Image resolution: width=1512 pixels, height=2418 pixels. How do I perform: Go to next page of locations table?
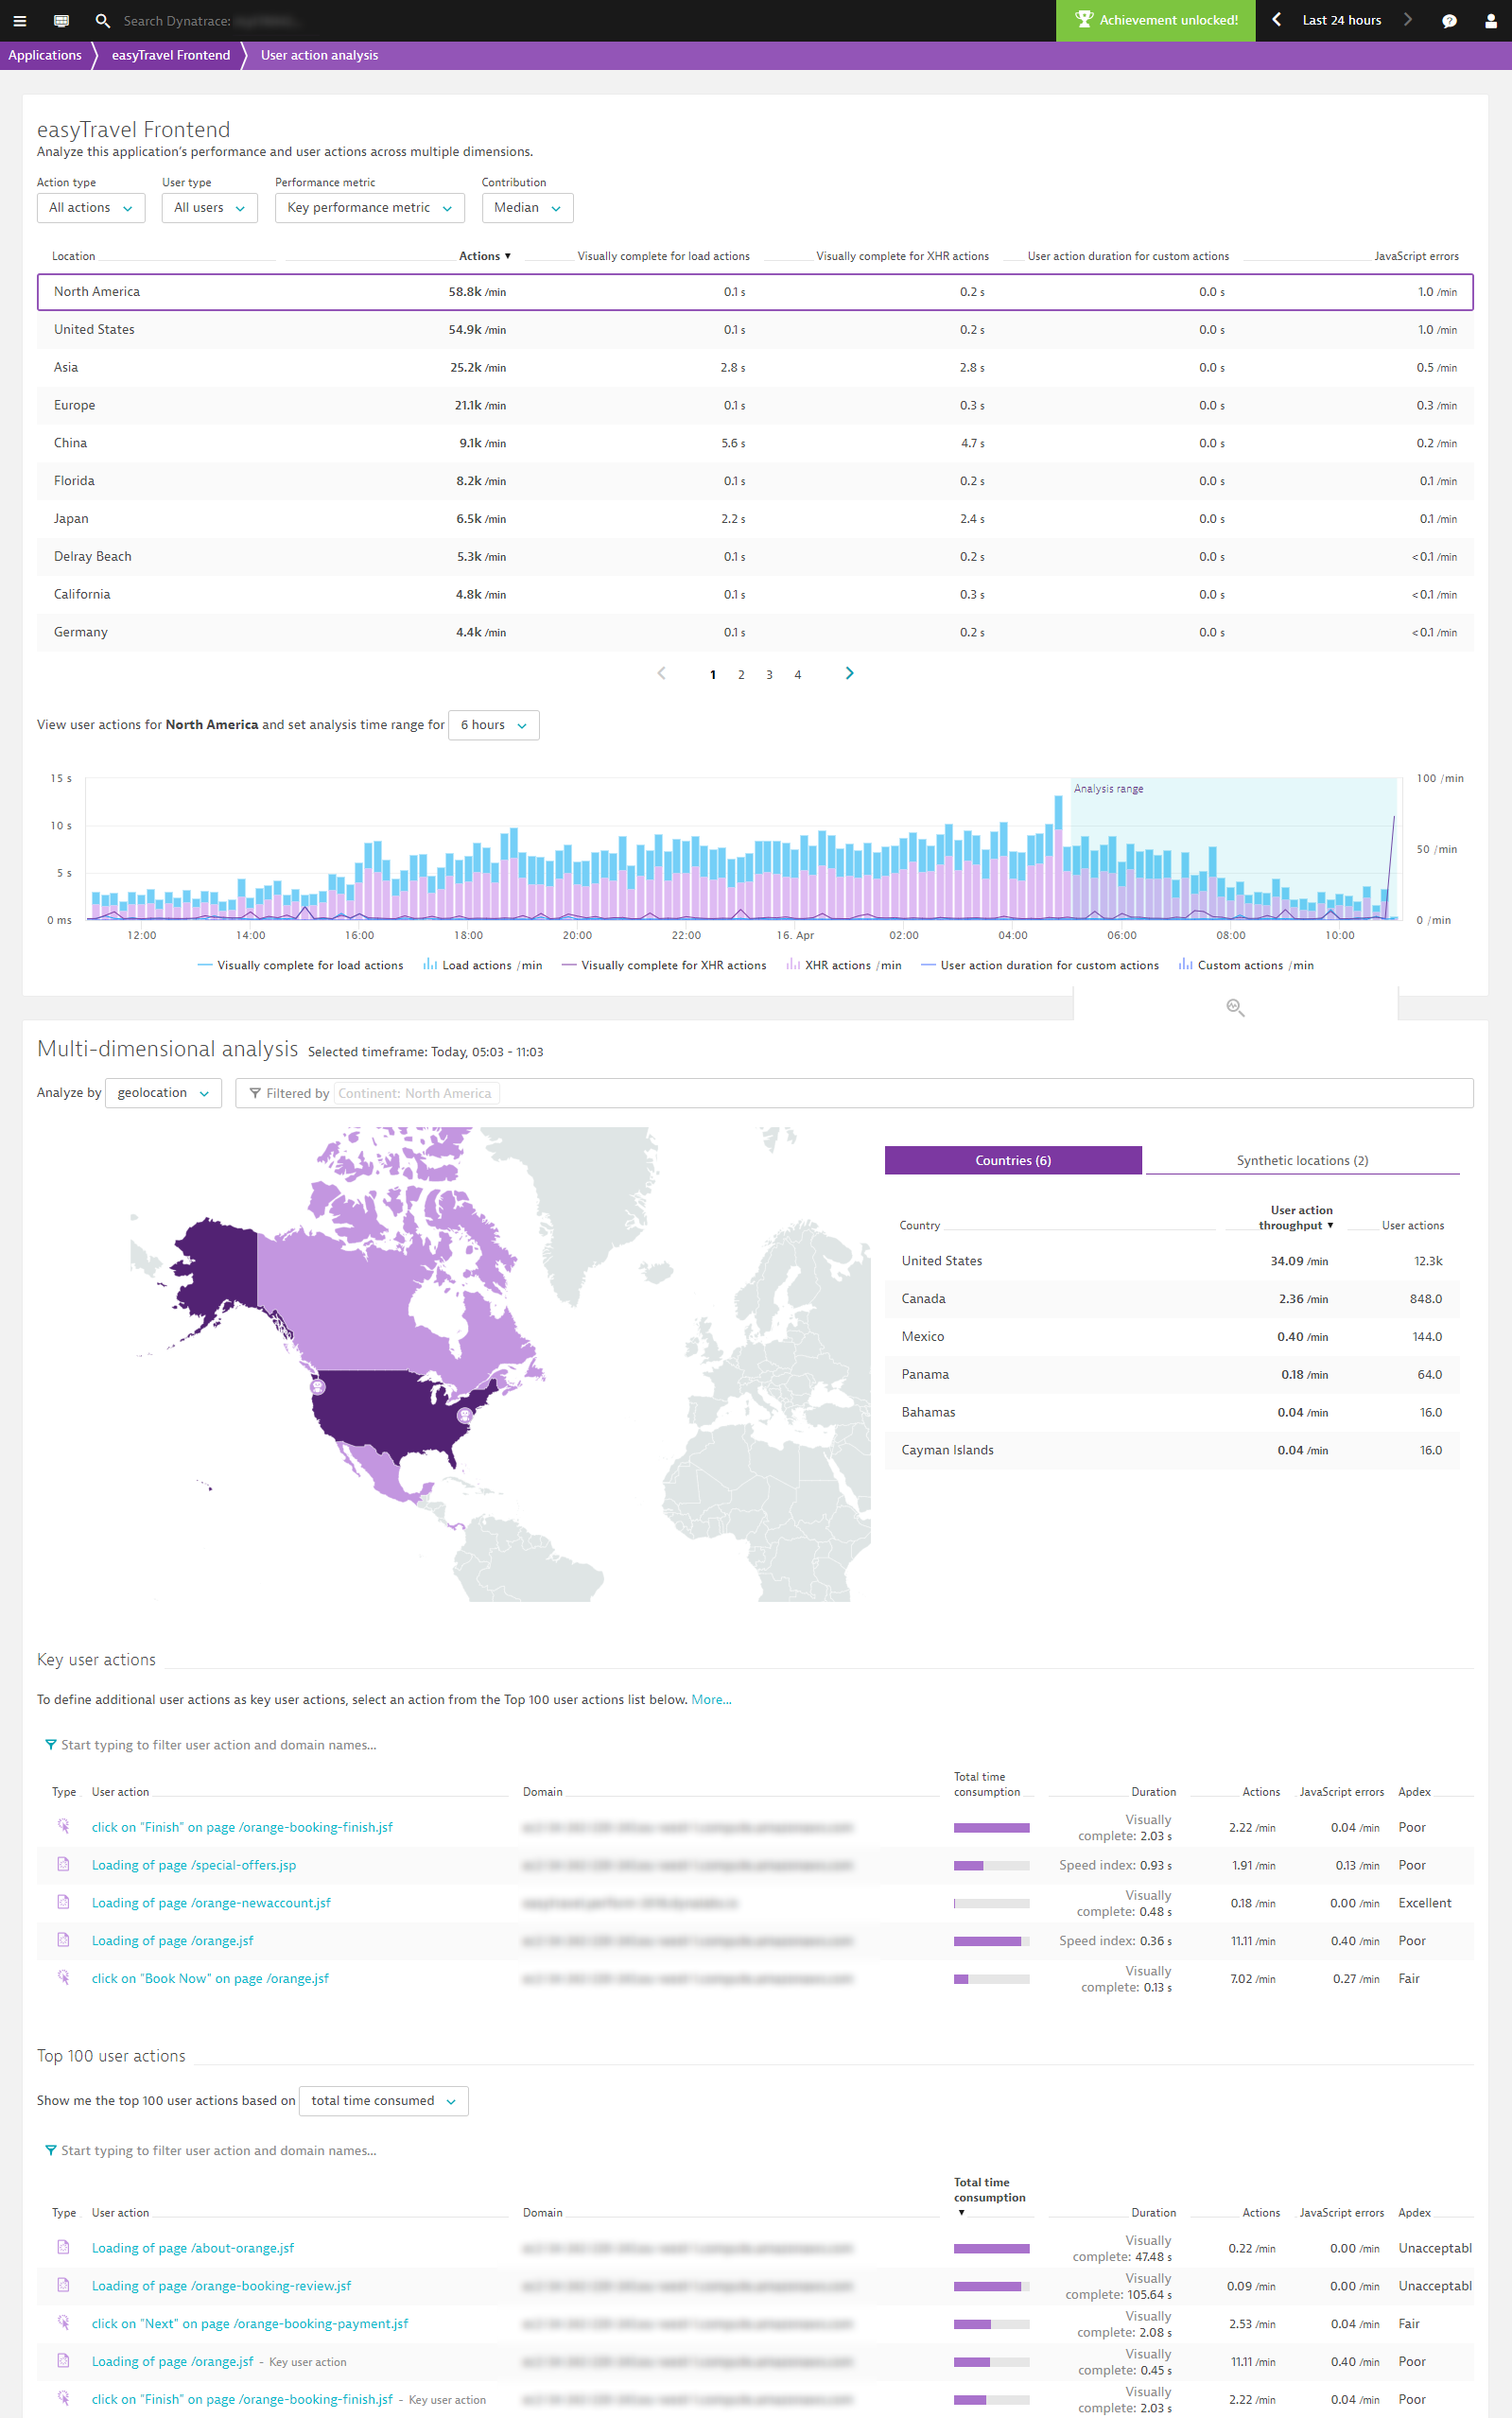coord(849,673)
